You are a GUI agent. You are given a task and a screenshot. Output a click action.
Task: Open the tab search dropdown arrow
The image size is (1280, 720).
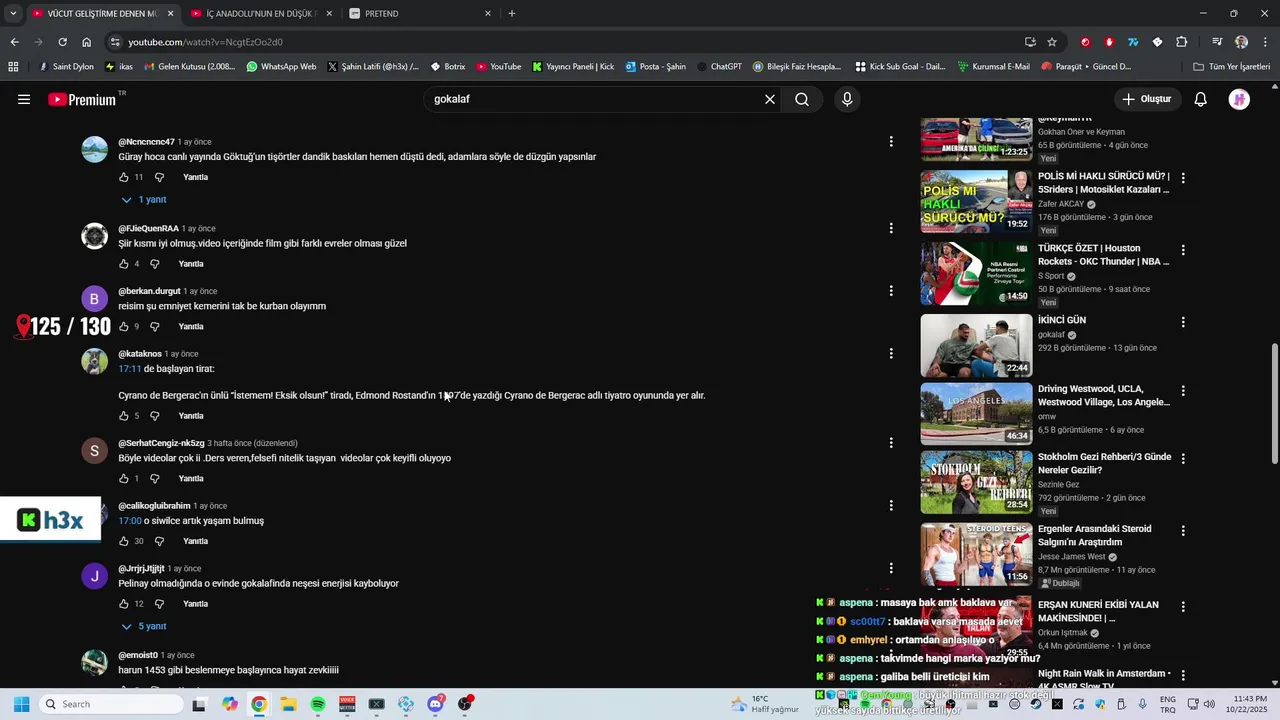[13, 13]
